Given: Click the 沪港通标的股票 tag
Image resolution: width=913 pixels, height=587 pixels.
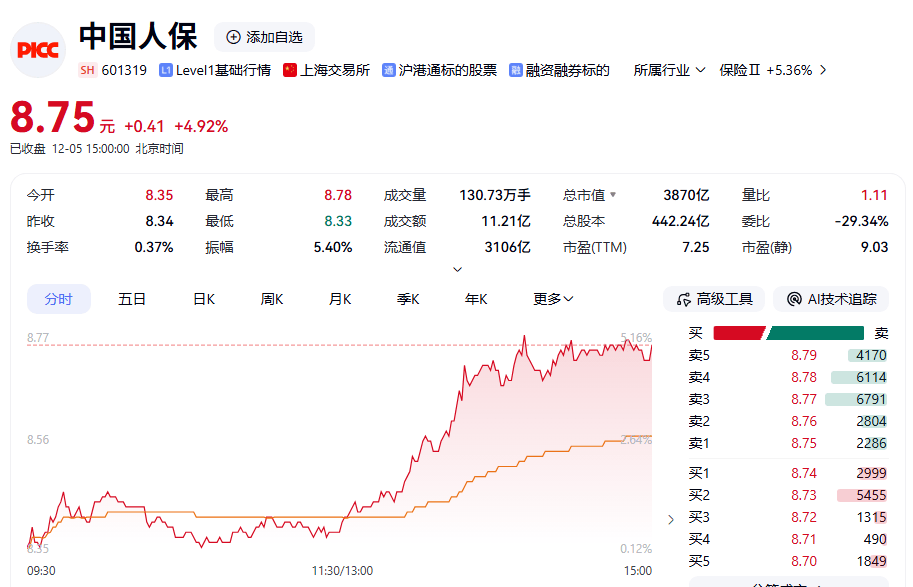Looking at the screenshot, I should pos(448,70).
